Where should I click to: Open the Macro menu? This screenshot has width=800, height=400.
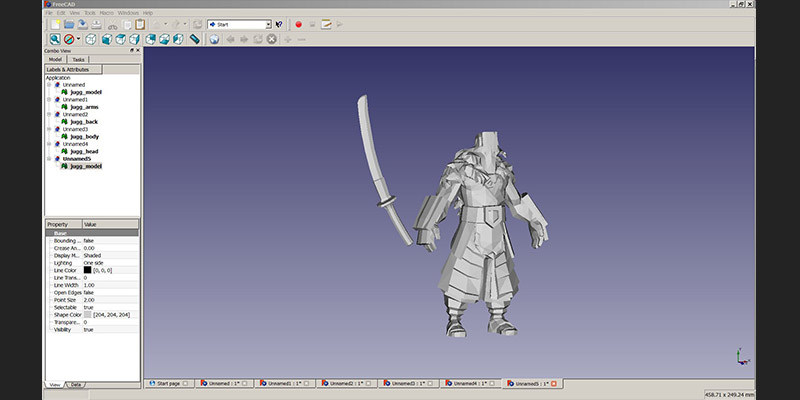pyautogui.click(x=106, y=12)
